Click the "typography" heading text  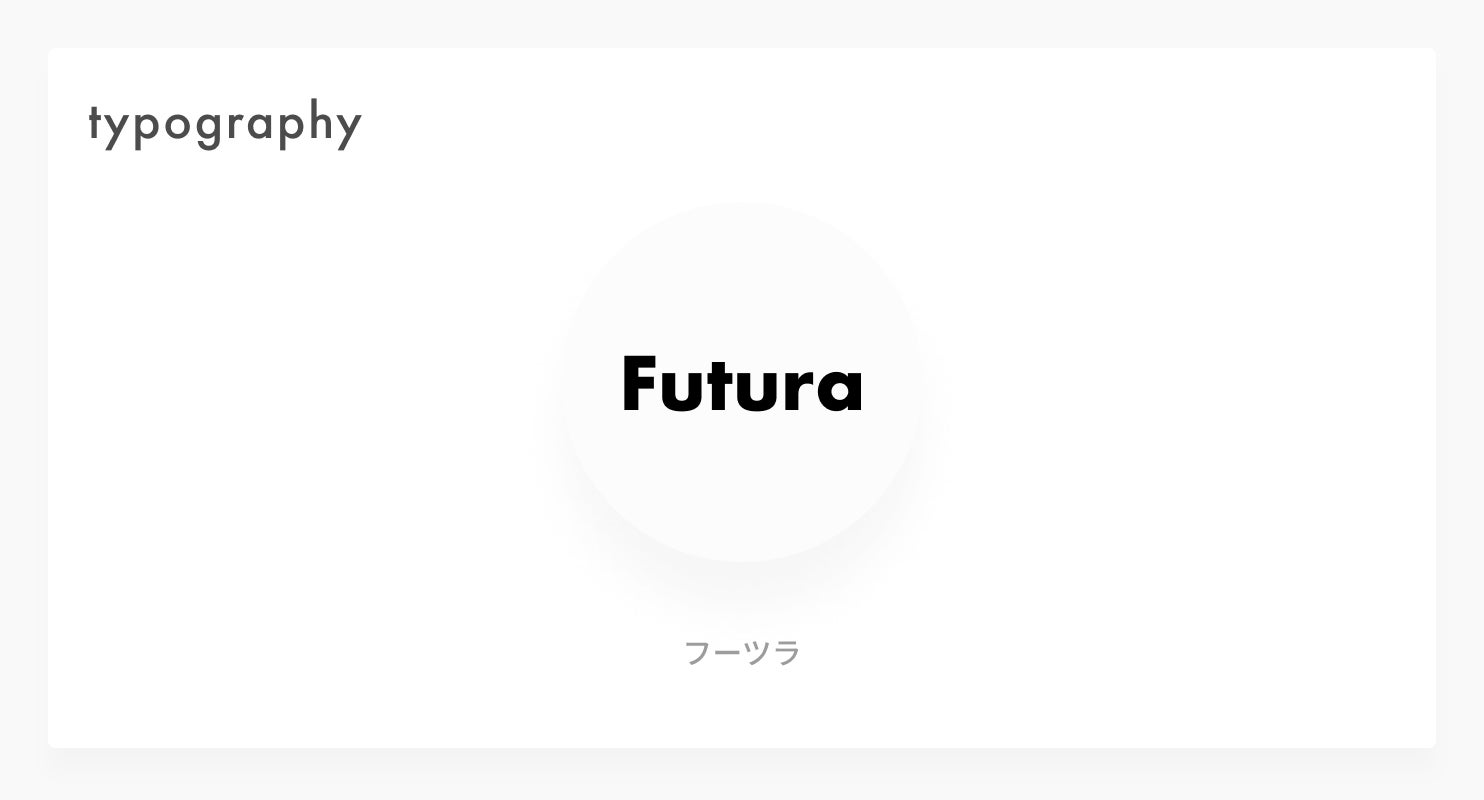coord(225,124)
